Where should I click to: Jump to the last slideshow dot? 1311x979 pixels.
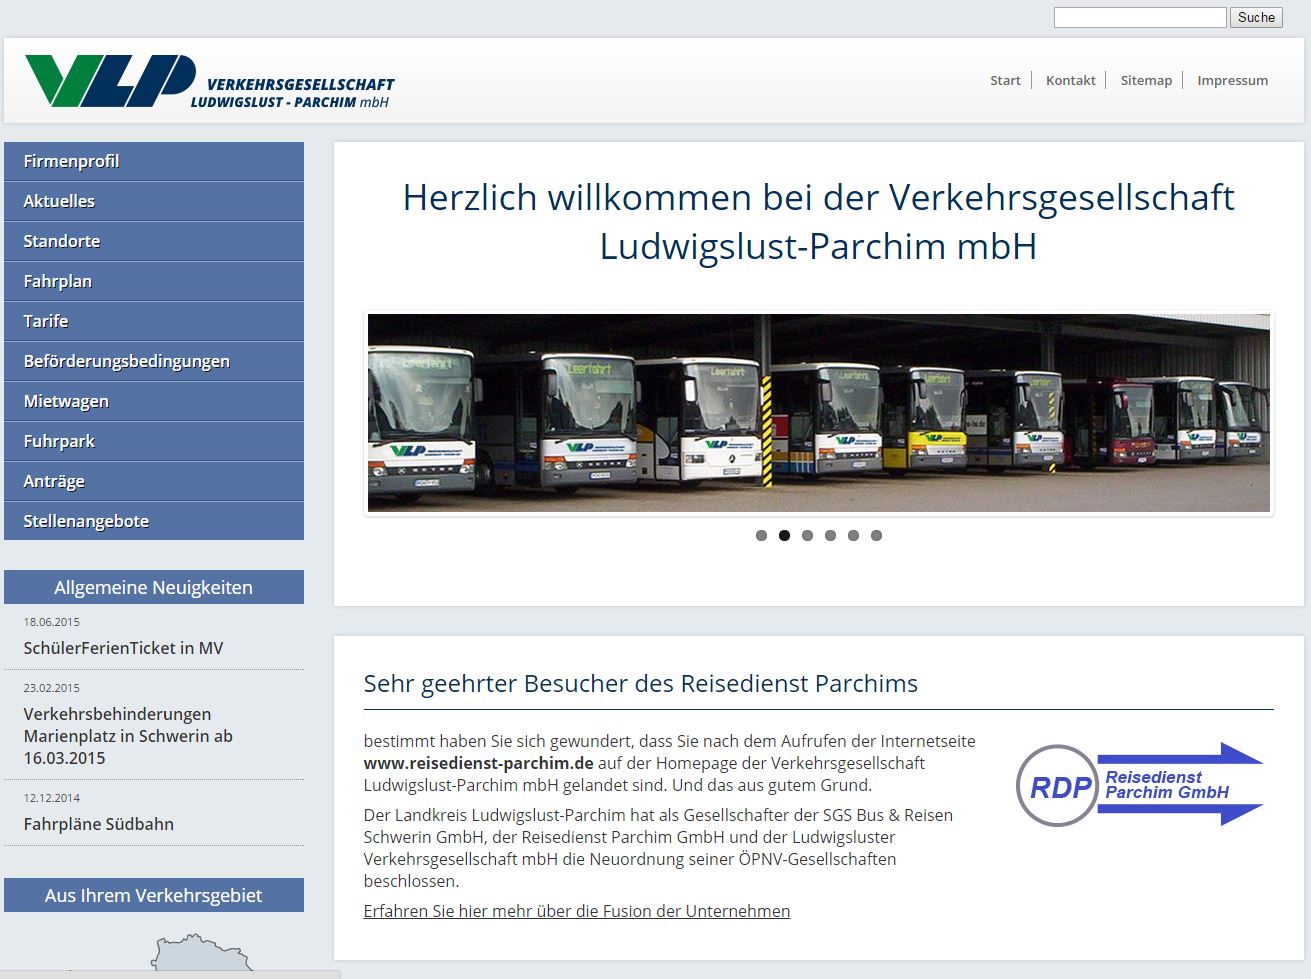pyautogui.click(x=876, y=536)
